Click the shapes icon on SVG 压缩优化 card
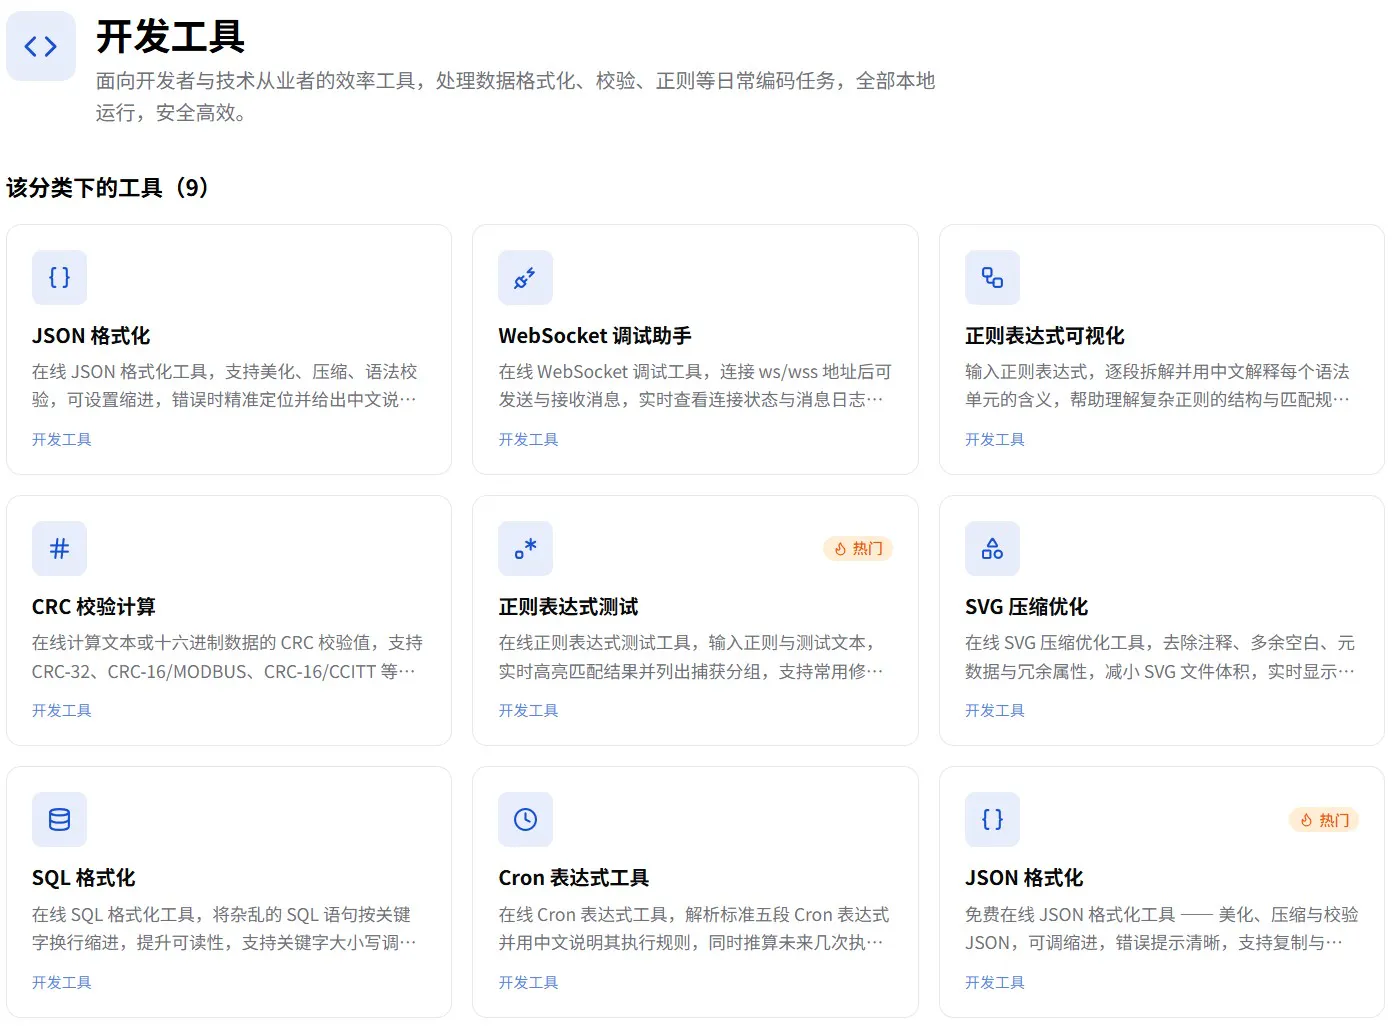This screenshot has height=1032, width=1396. [x=992, y=549]
